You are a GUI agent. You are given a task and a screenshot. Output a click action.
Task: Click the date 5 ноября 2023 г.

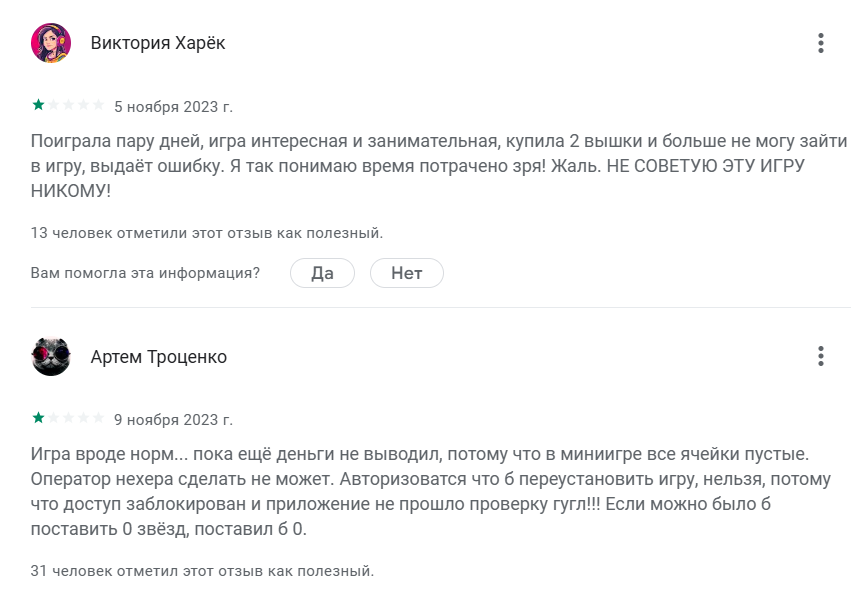click(x=173, y=106)
